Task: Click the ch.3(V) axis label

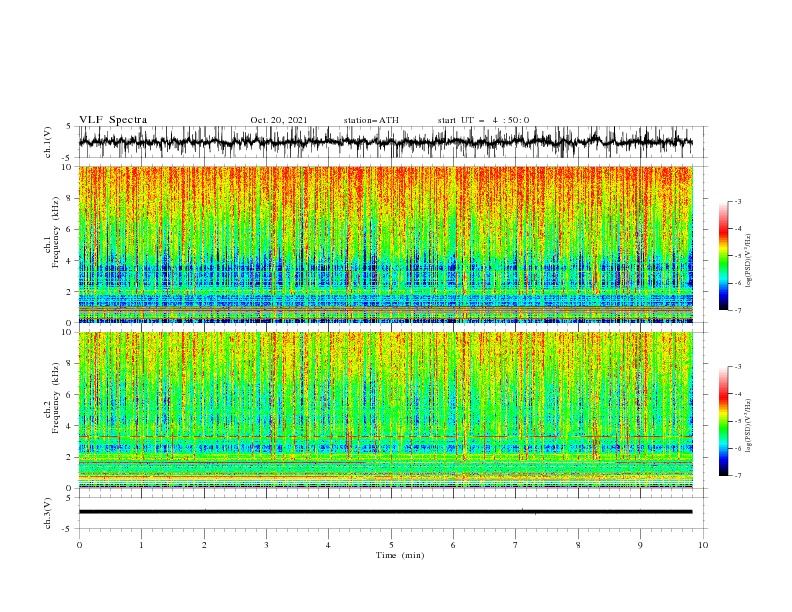Action: click(x=48, y=513)
